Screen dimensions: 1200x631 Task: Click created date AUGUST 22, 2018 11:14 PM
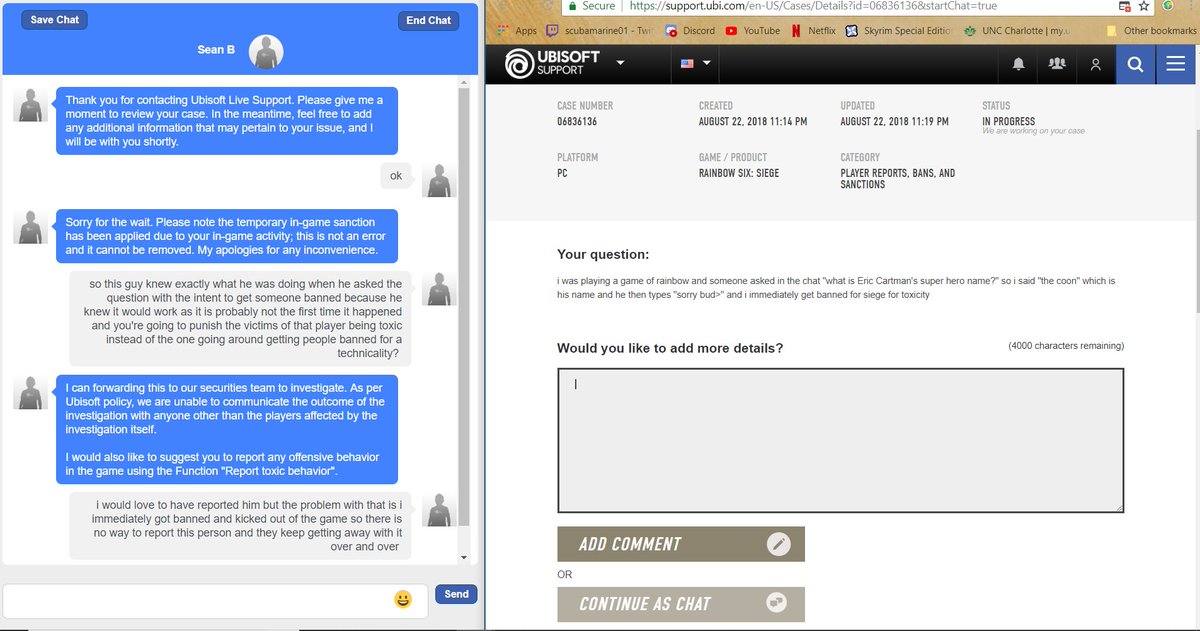coord(753,122)
